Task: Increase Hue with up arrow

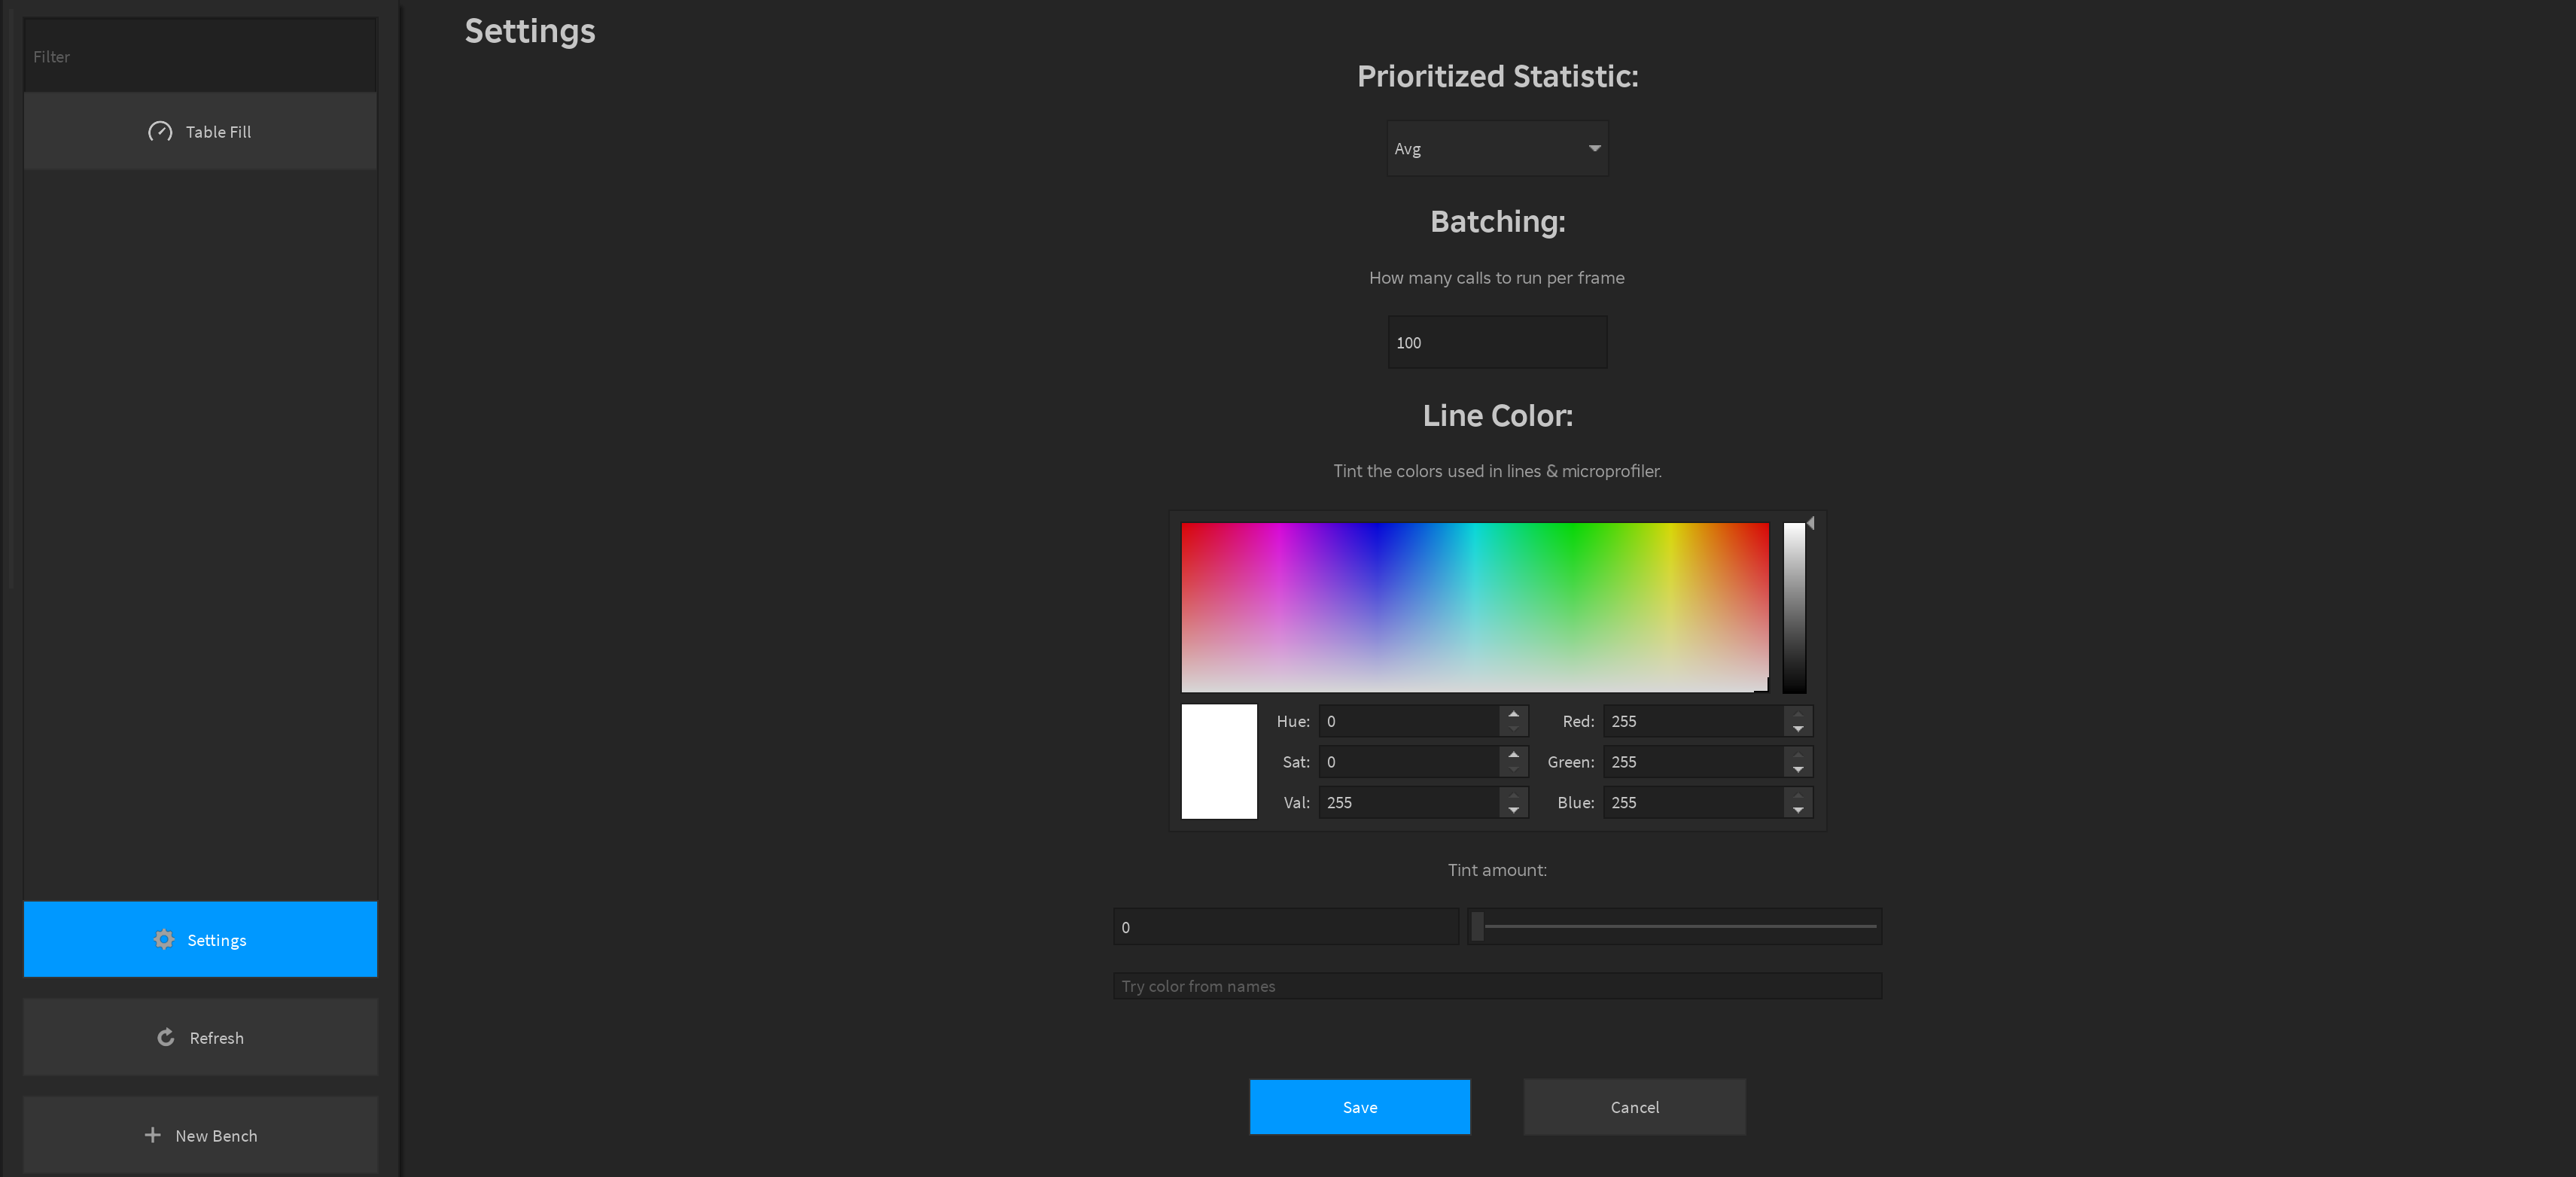Action: (x=1513, y=714)
